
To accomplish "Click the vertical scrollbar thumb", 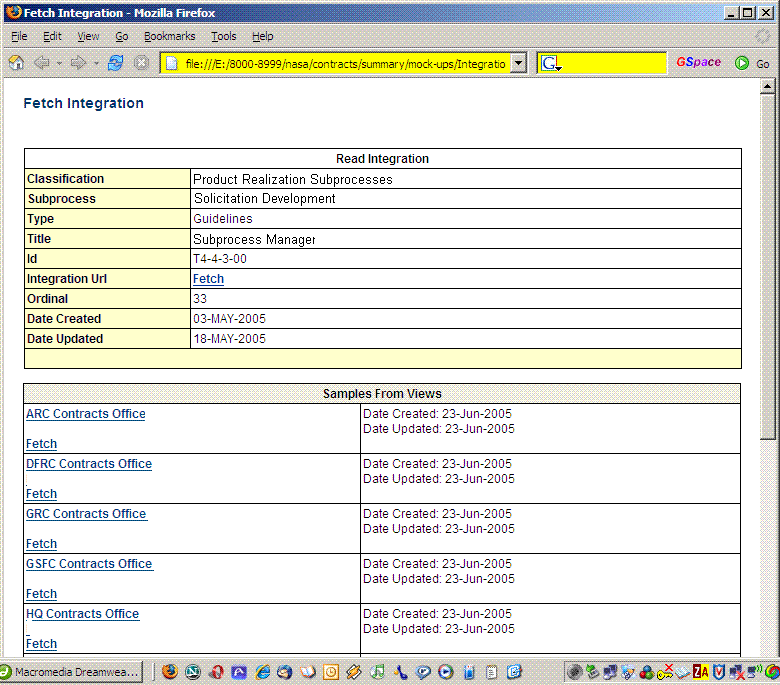I will [x=767, y=267].
